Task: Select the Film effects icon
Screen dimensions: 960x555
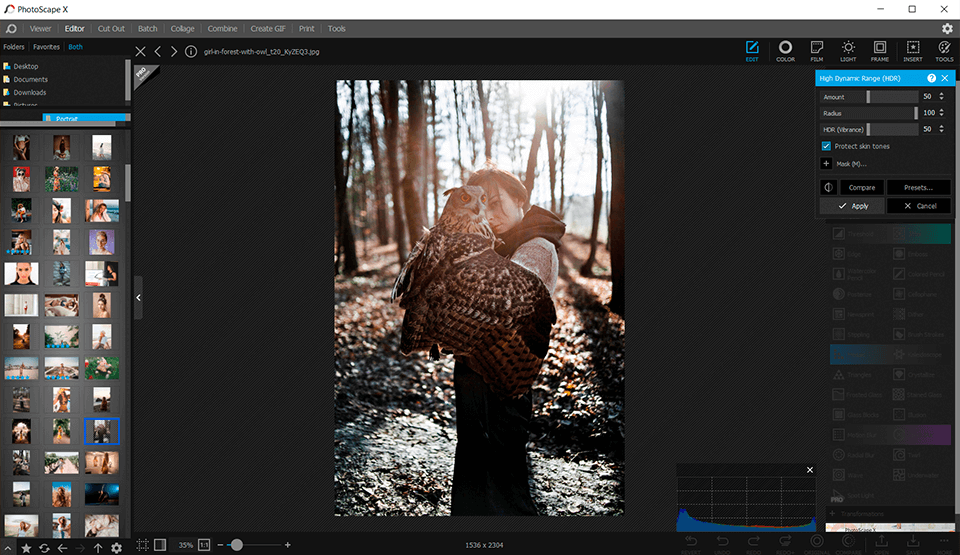Action: pos(816,50)
